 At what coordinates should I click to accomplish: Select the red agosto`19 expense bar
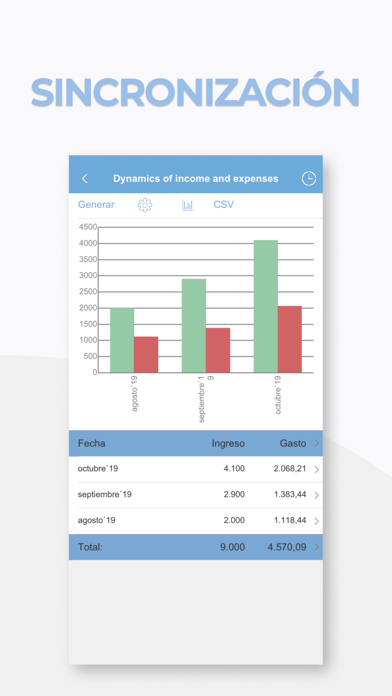146,355
